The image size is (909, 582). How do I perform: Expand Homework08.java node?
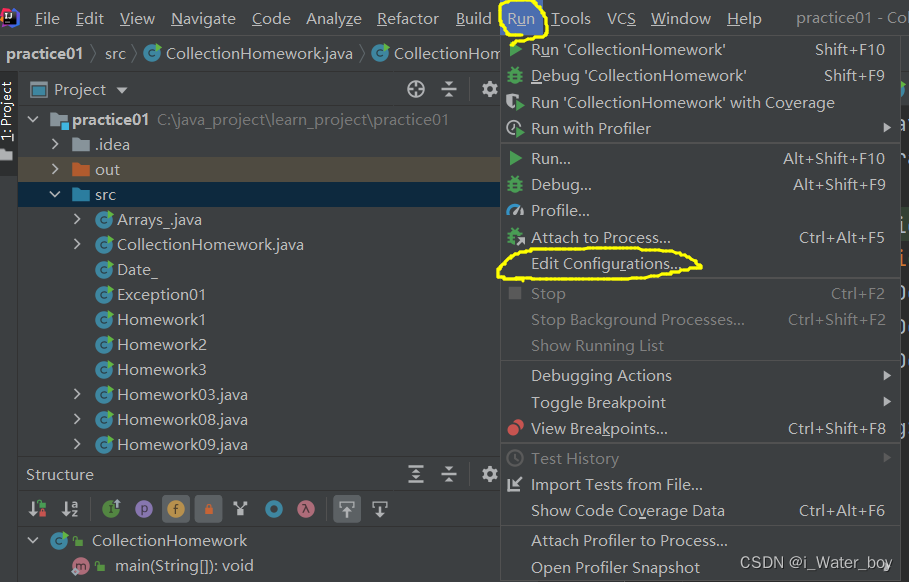[x=77, y=419]
